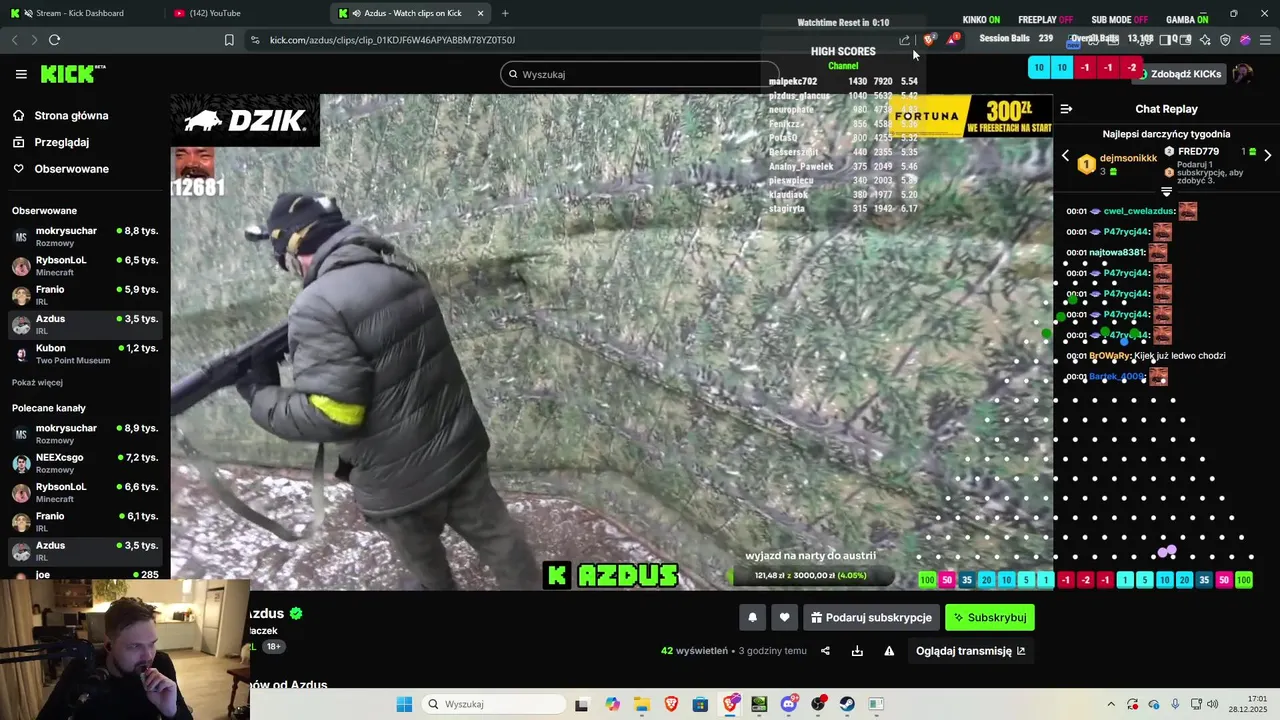This screenshot has width=1280, height=720.
Task: Open the Brave browser main menu icon
Action: coord(1265,40)
